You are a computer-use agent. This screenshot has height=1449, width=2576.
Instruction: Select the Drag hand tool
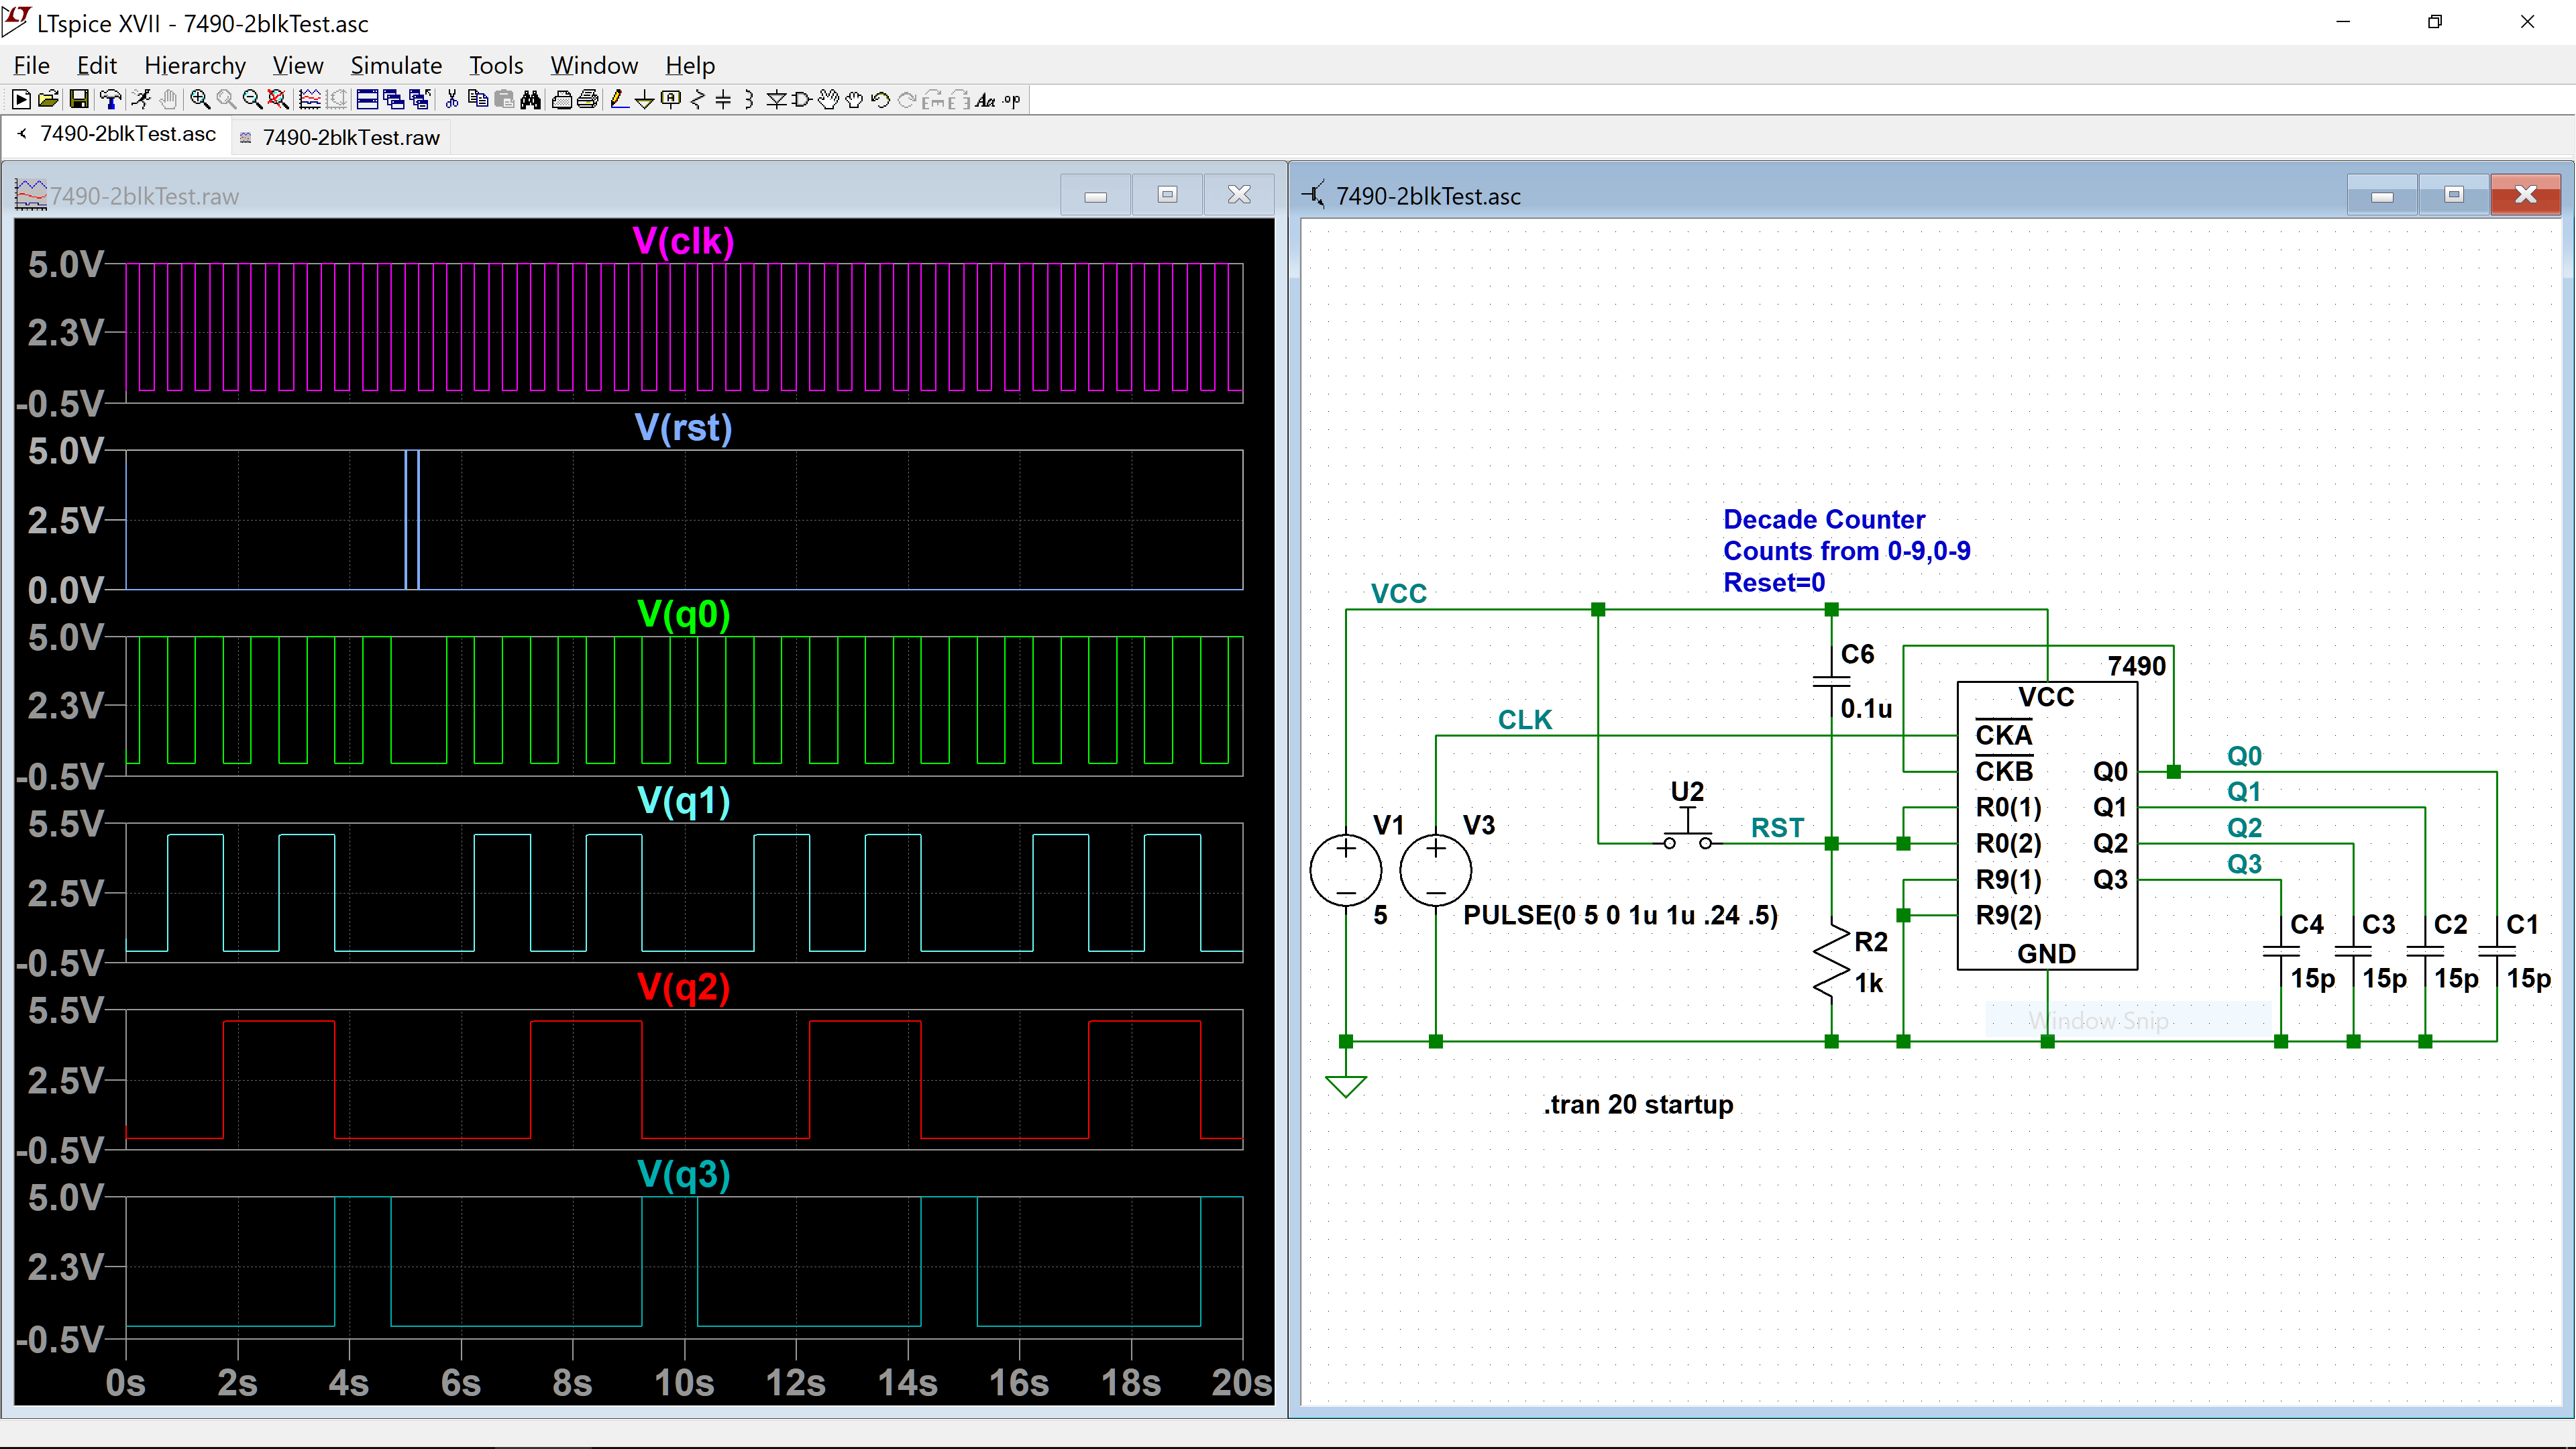(854, 100)
